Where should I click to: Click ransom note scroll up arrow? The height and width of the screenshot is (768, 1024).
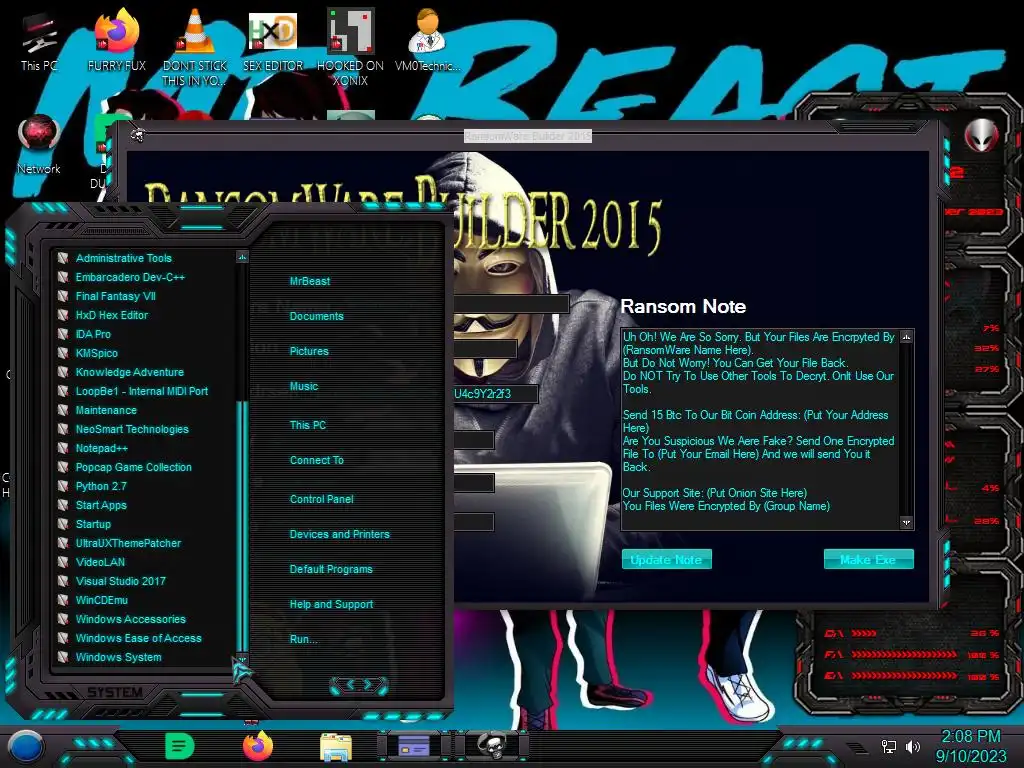pos(906,337)
